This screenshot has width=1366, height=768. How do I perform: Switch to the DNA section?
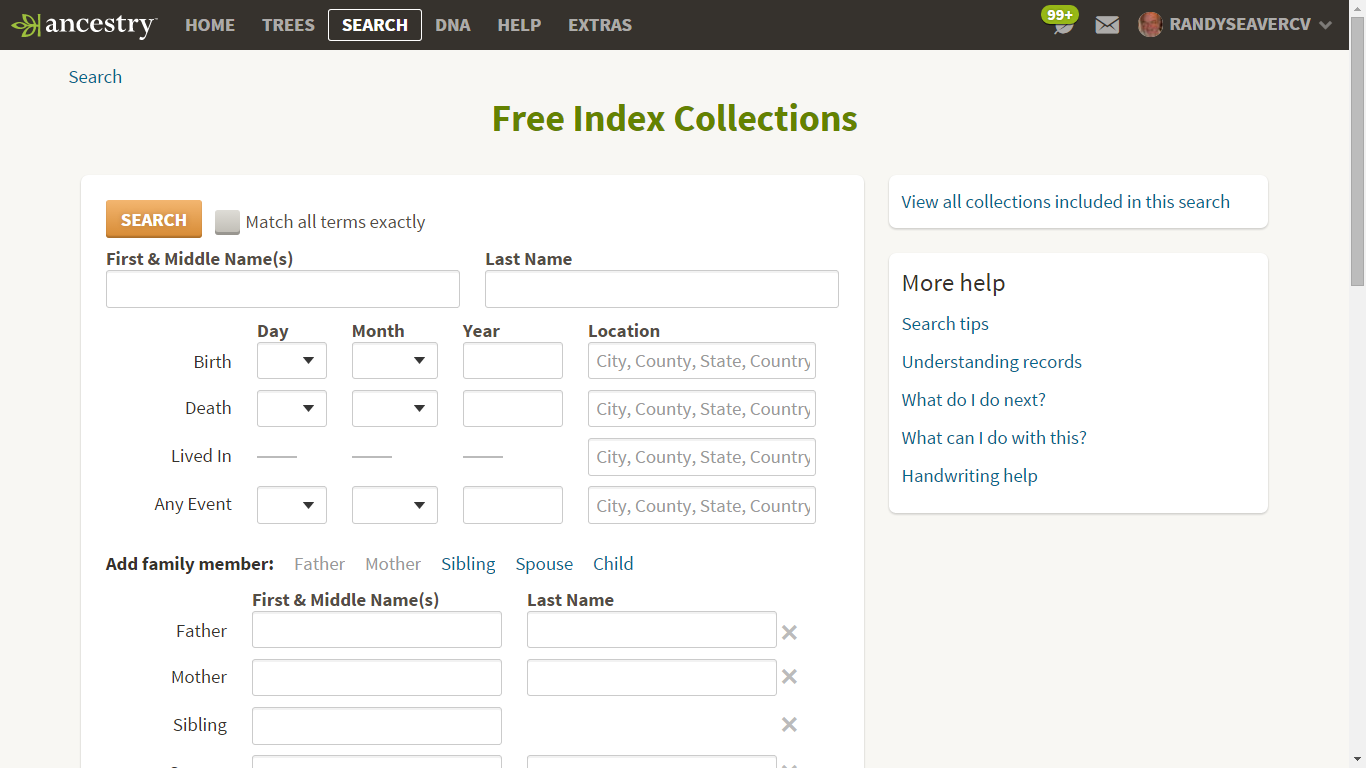click(x=453, y=25)
